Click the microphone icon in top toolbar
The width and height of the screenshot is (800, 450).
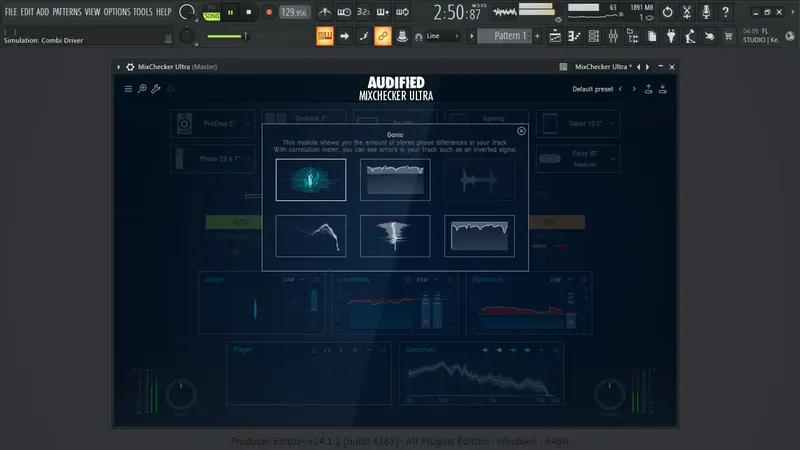(x=706, y=12)
